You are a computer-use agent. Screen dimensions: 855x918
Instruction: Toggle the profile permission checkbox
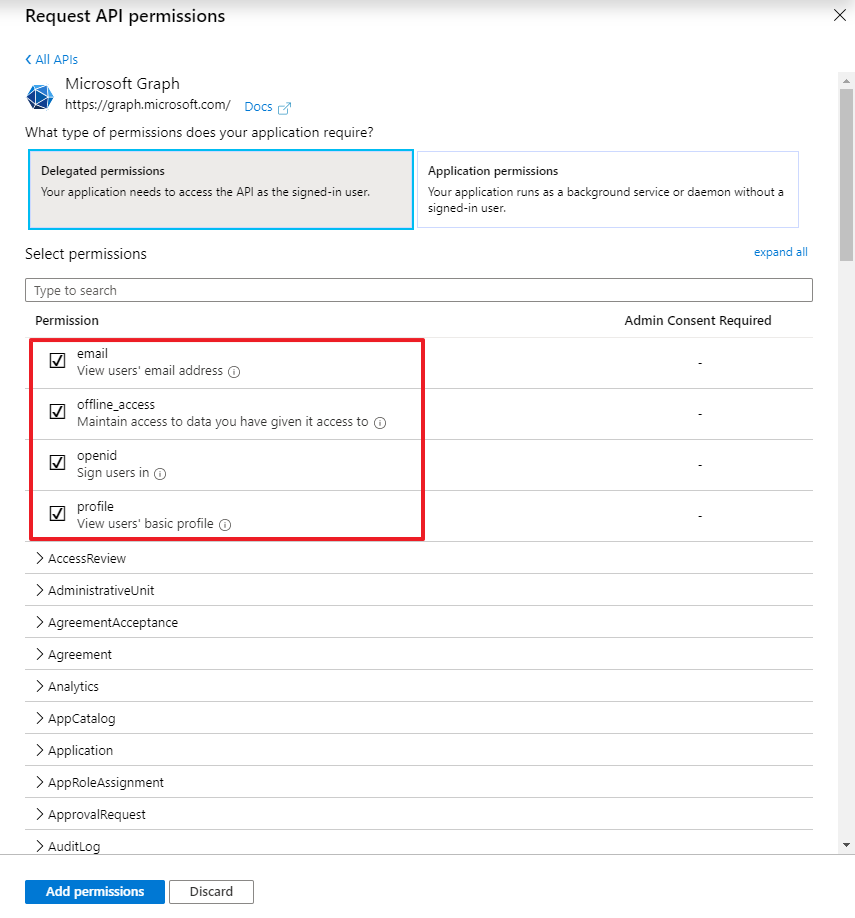click(x=57, y=514)
